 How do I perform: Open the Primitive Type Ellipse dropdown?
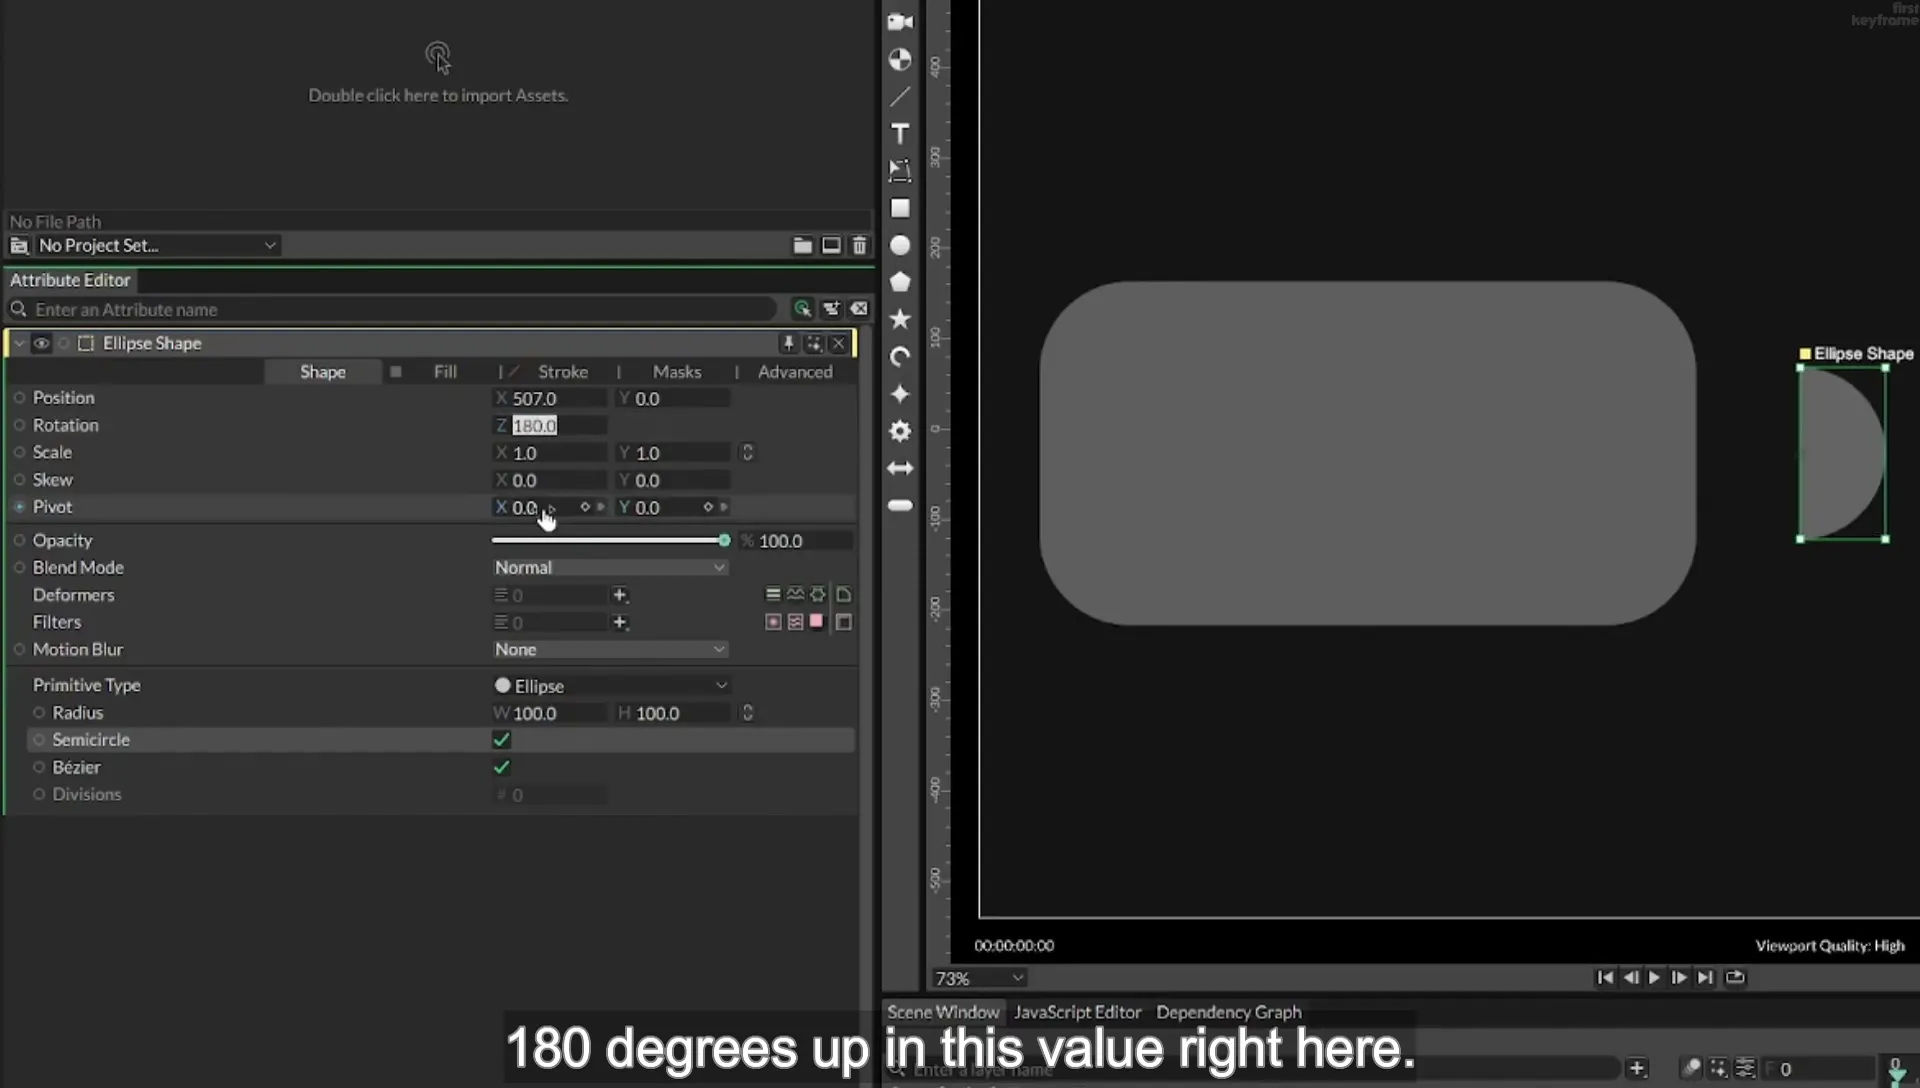click(611, 685)
